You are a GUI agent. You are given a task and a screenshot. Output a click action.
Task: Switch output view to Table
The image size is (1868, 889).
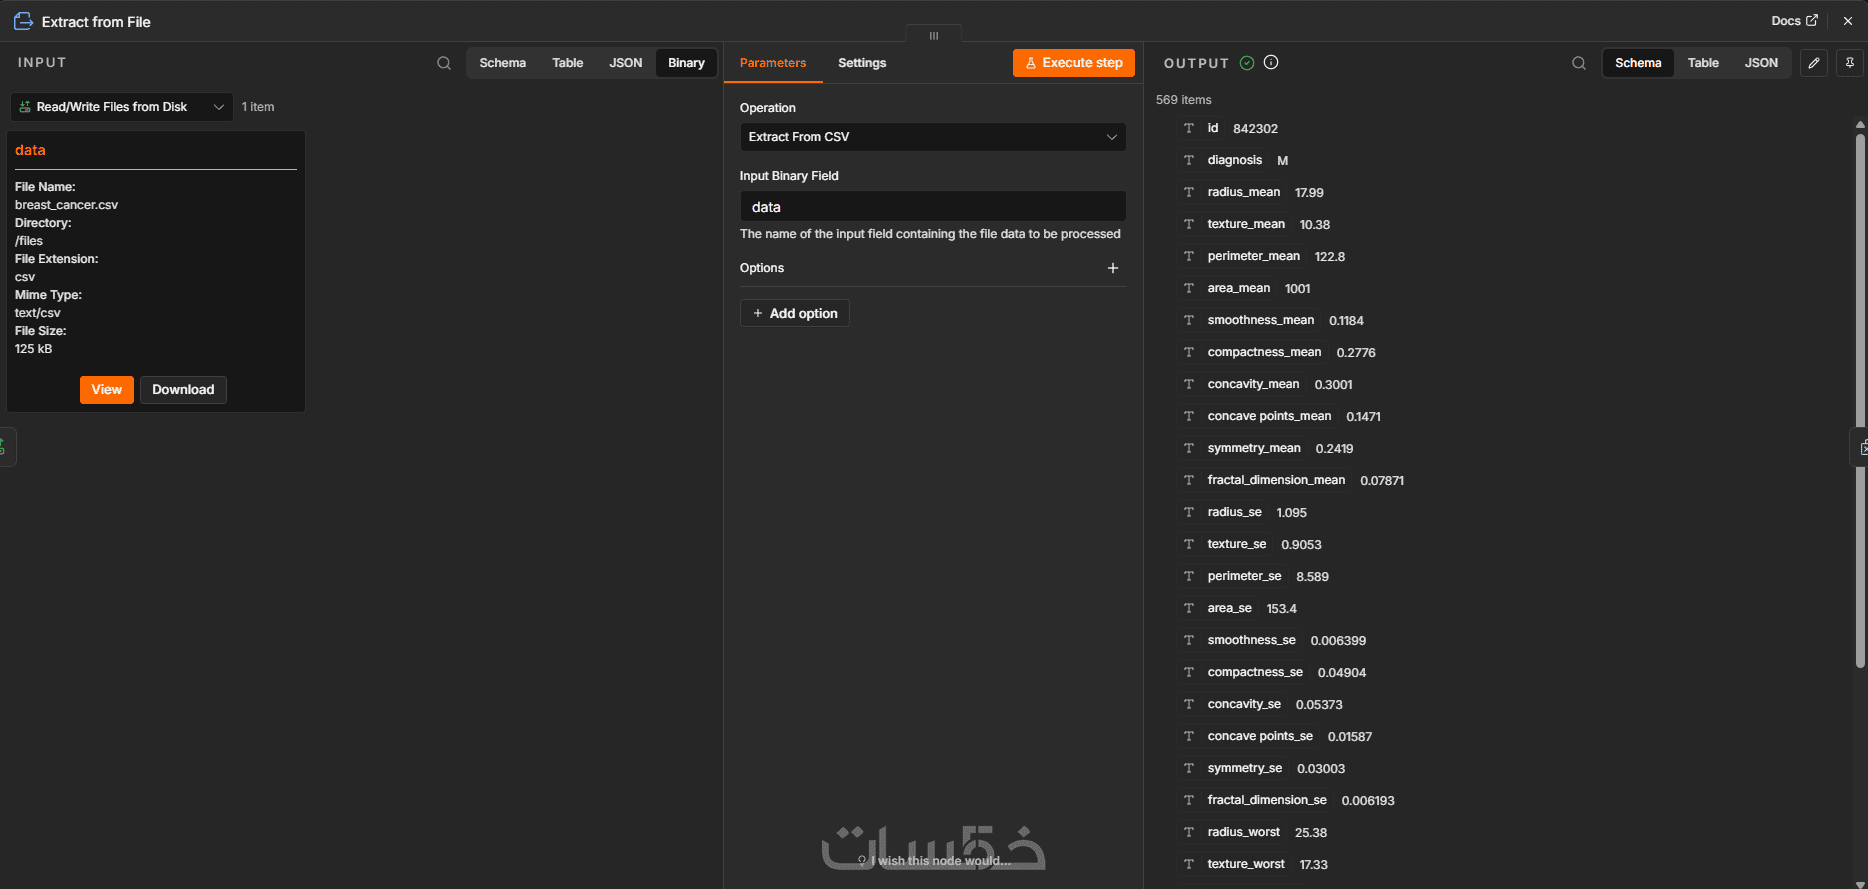coord(1703,63)
